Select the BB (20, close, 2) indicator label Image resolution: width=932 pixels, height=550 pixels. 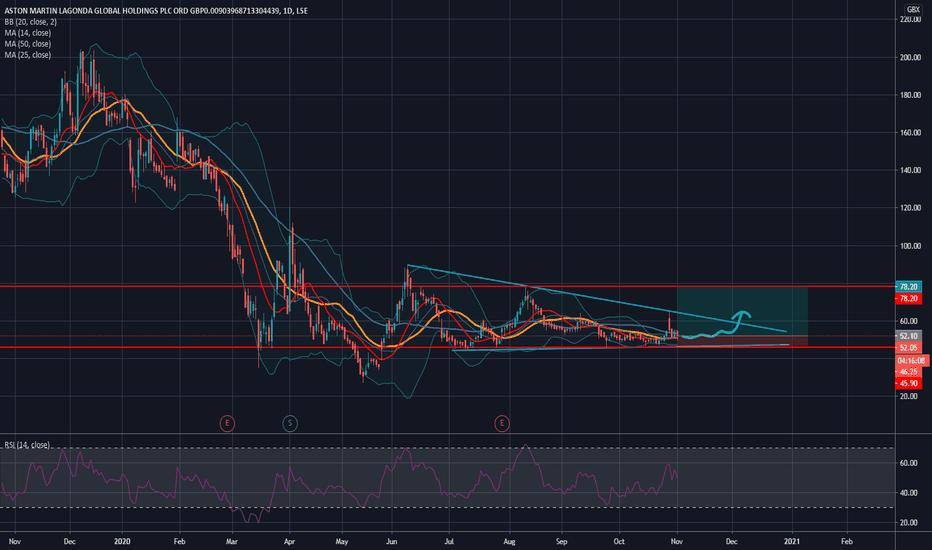31,22
